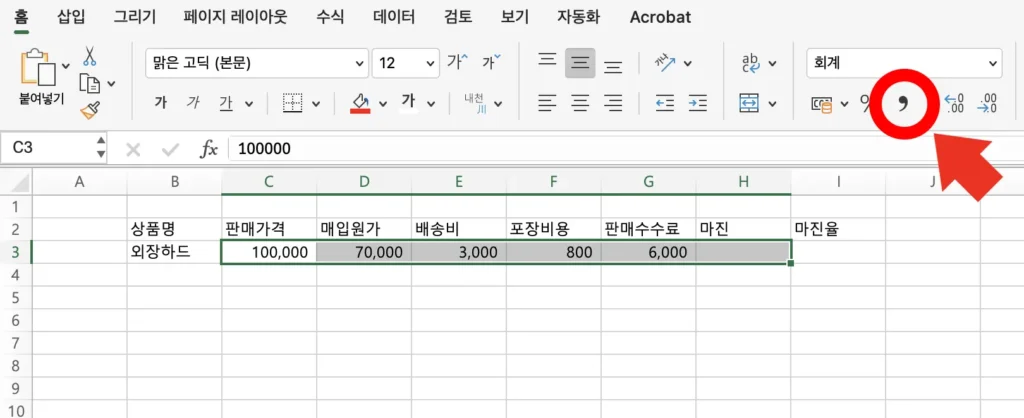This screenshot has height=418, width=1024.
Task: Select the format painter brush
Action: coord(90,110)
